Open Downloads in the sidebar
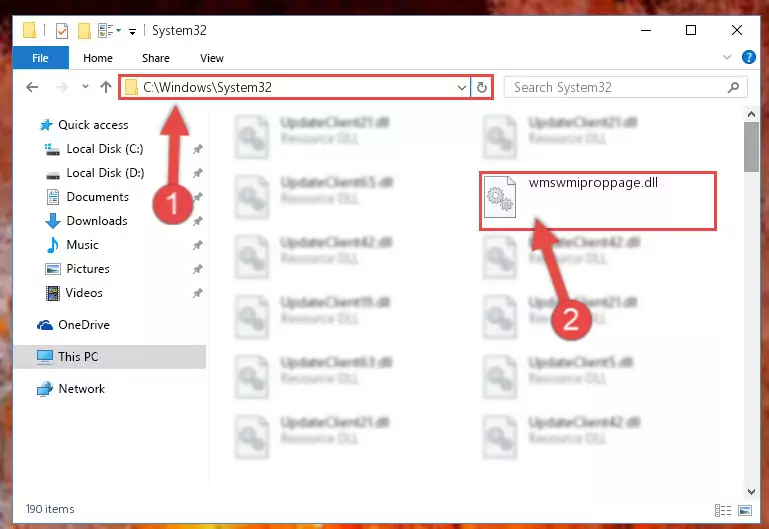The height and width of the screenshot is (529, 769). [97, 221]
